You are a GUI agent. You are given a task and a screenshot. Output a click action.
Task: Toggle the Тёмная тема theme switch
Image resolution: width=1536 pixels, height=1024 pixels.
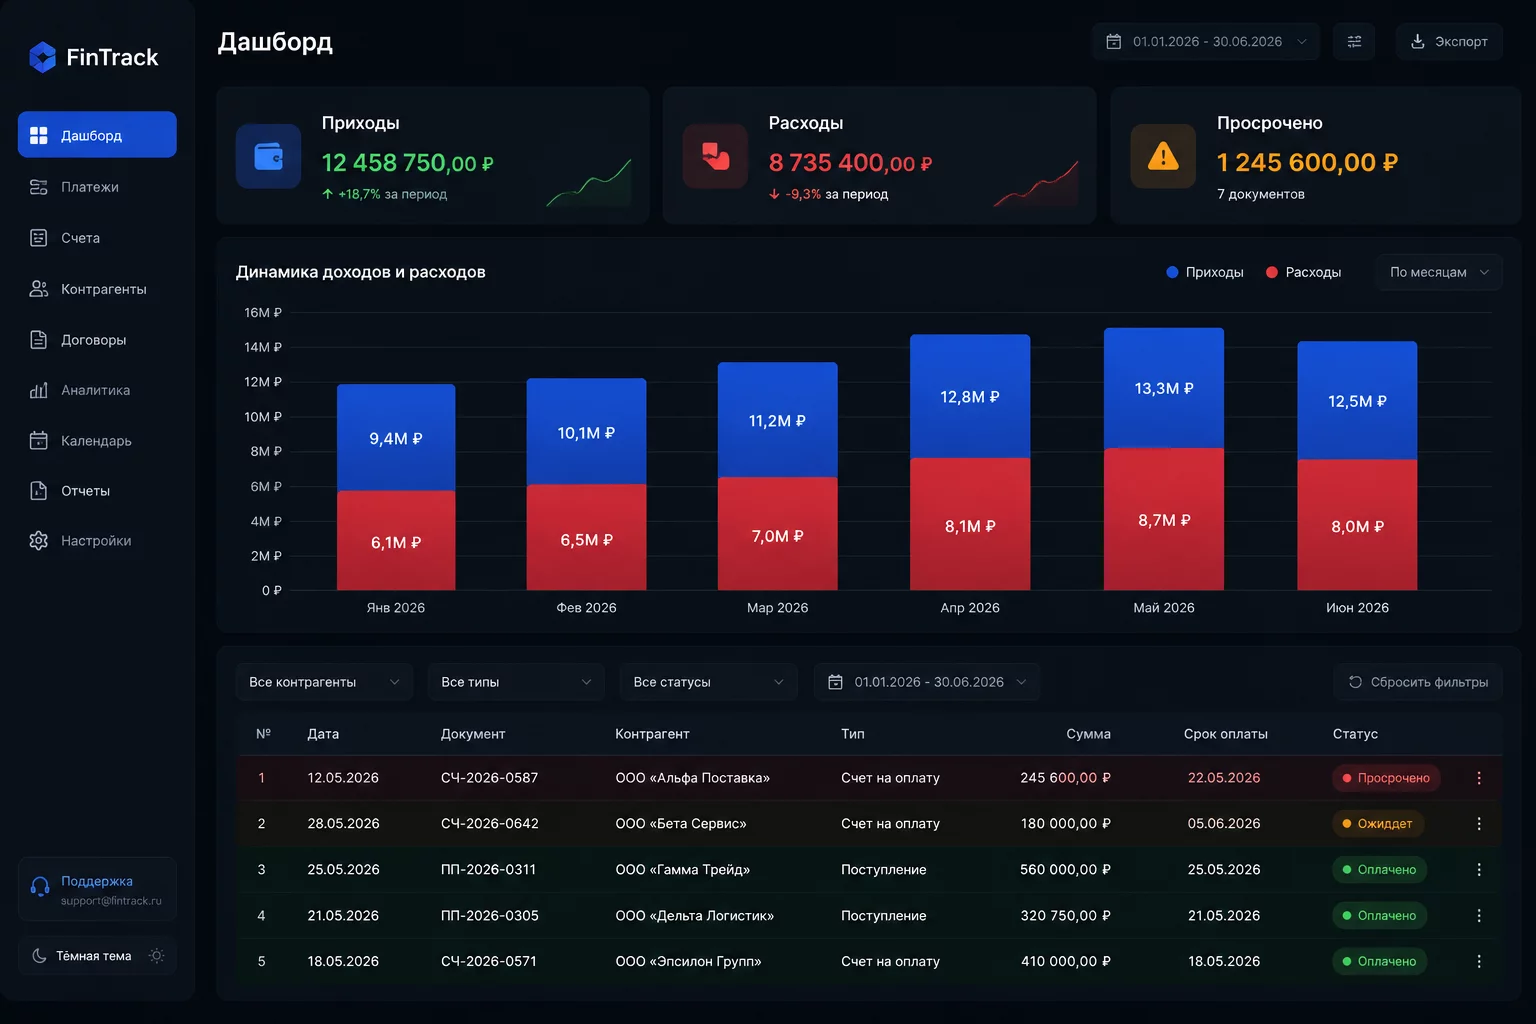pyautogui.click(x=97, y=956)
